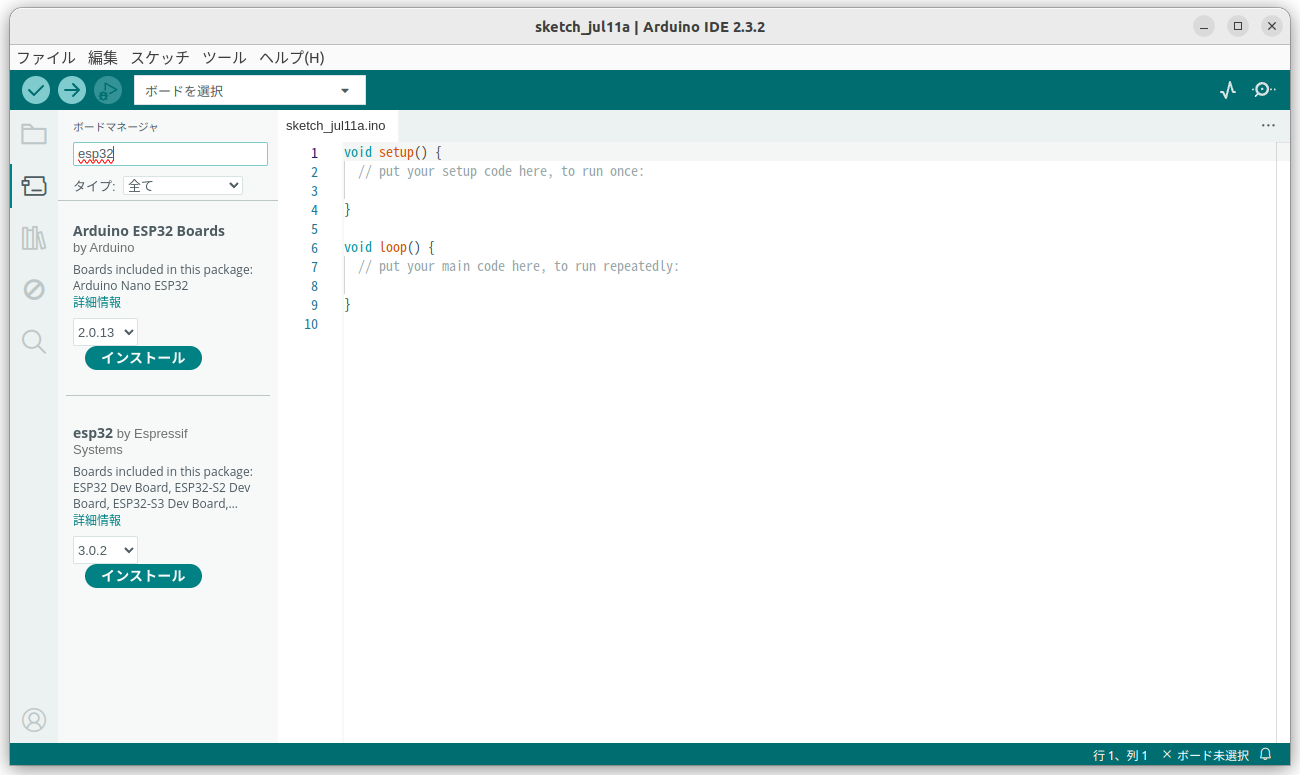Click the esp32 search input field
The width and height of the screenshot is (1300, 775).
point(169,153)
